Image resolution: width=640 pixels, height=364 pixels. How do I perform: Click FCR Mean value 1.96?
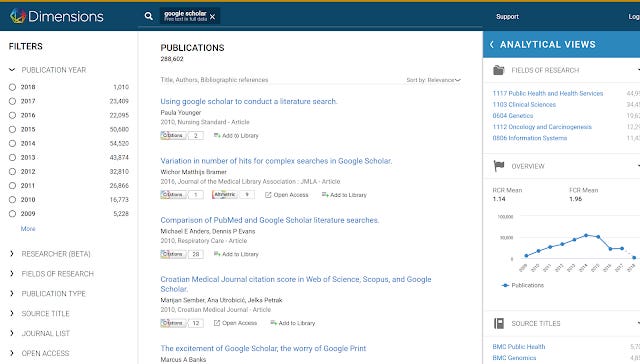(x=576, y=199)
